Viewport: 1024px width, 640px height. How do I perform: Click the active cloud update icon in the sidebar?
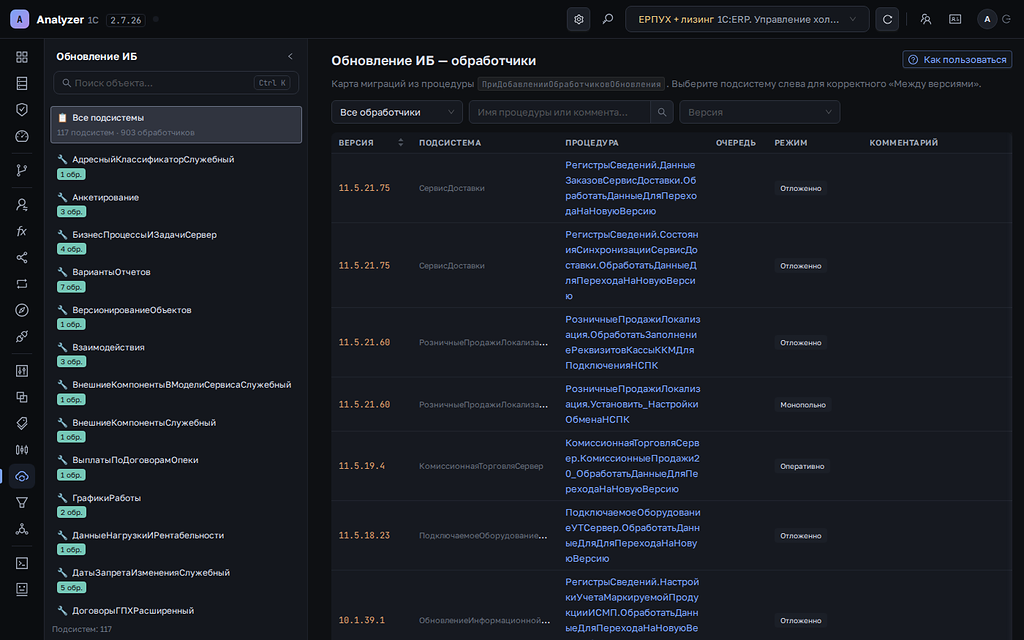pos(22,476)
